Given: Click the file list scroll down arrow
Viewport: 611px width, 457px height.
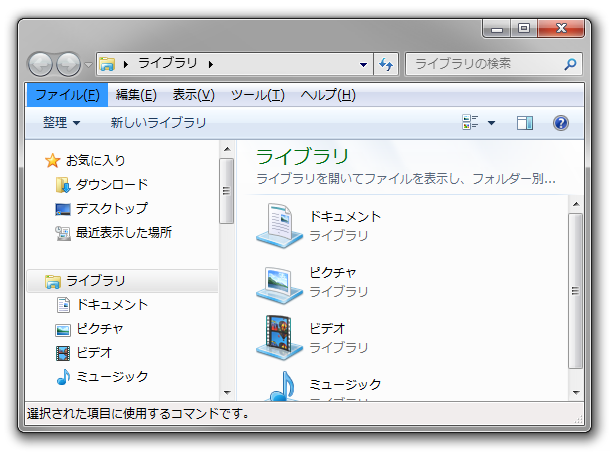Looking at the screenshot, I should pos(576,392).
